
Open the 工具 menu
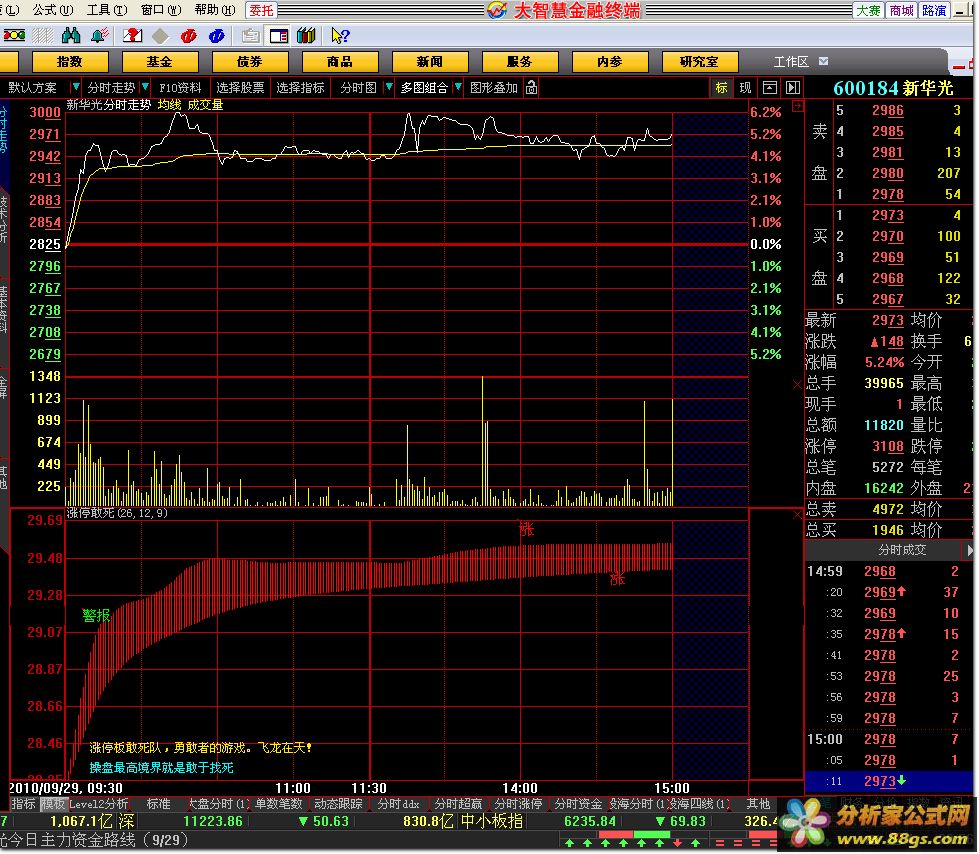coord(107,10)
